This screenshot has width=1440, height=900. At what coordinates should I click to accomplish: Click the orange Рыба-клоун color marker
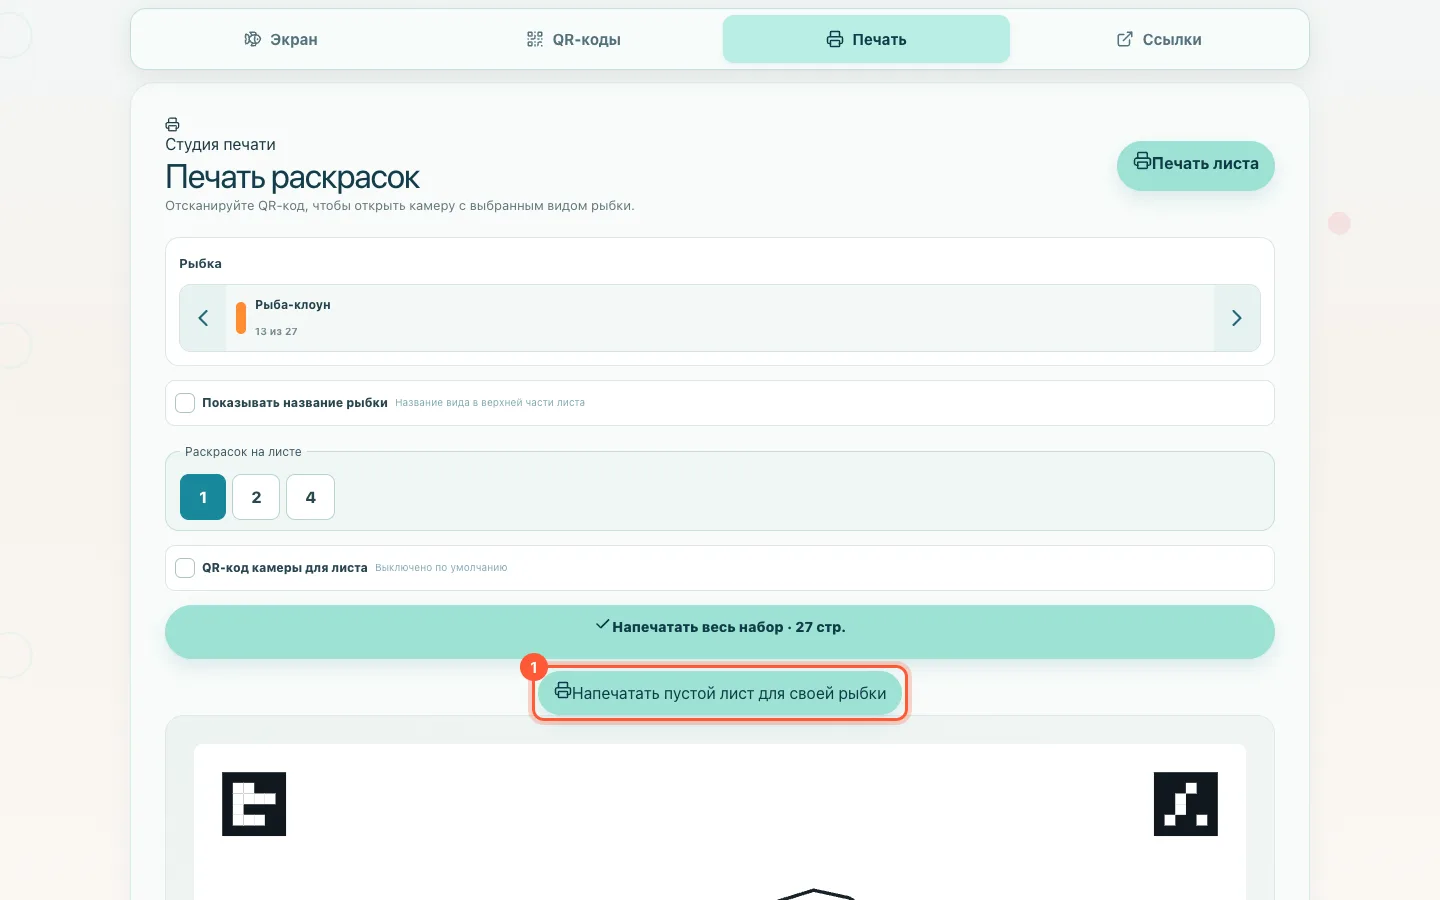pyautogui.click(x=241, y=318)
